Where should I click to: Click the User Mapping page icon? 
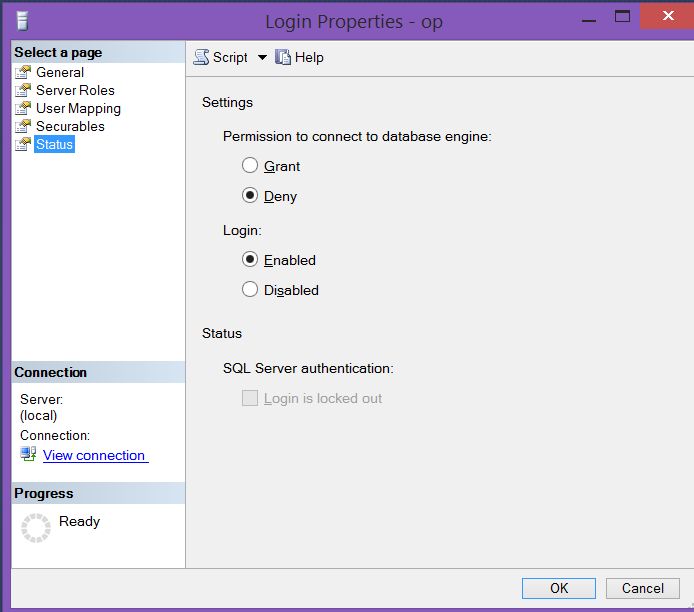23,108
